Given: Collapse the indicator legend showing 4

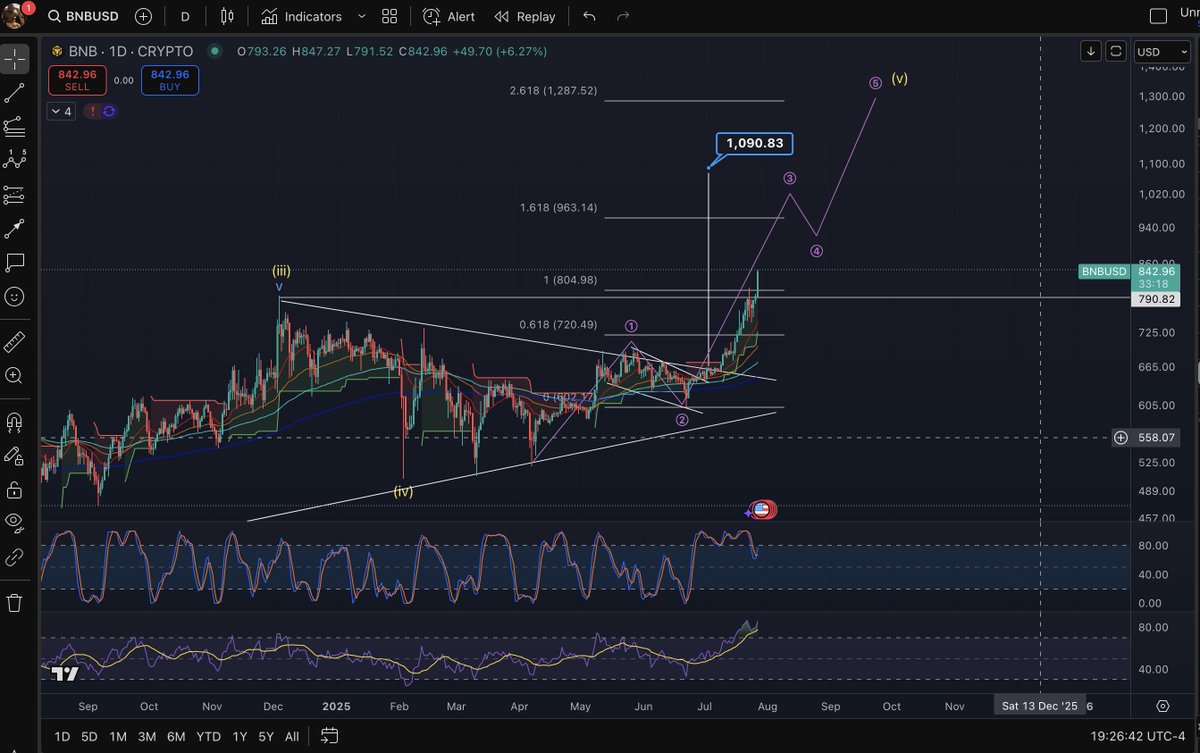Looking at the screenshot, I should (x=60, y=112).
